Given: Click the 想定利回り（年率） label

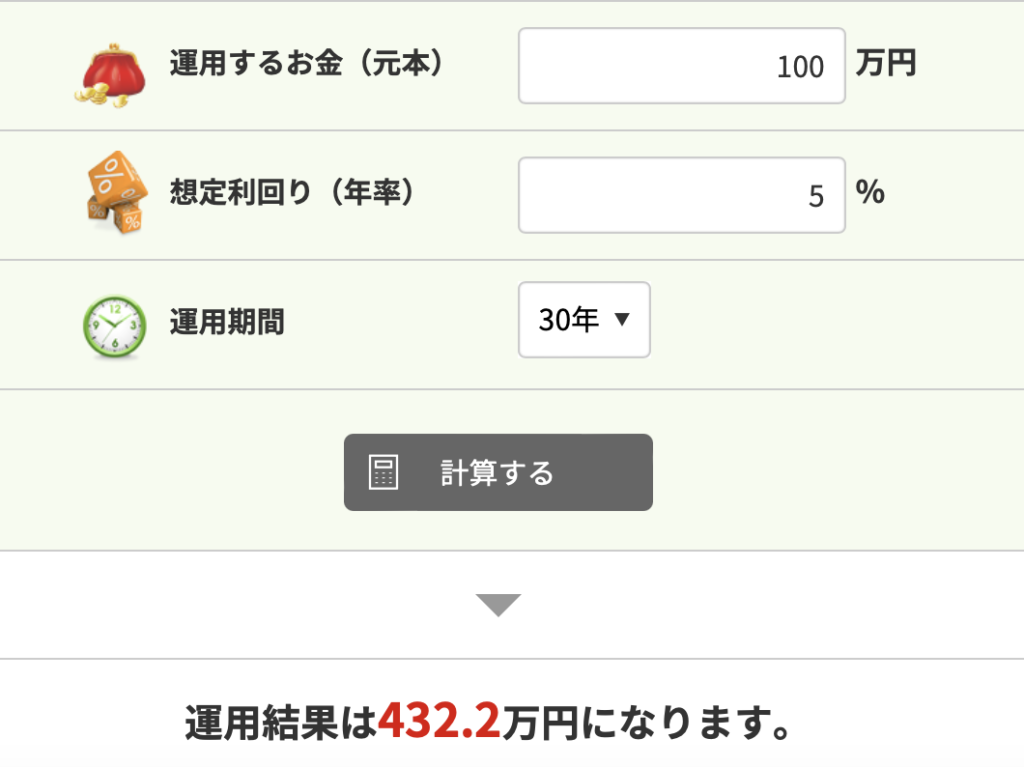Looking at the screenshot, I should point(292,193).
